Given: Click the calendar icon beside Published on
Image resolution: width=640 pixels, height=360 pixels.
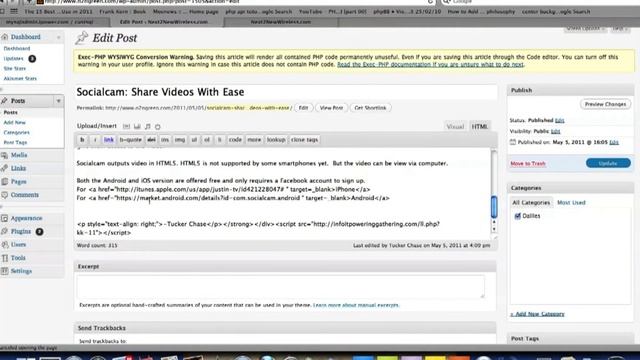Looking at the screenshot, I should [513, 142].
